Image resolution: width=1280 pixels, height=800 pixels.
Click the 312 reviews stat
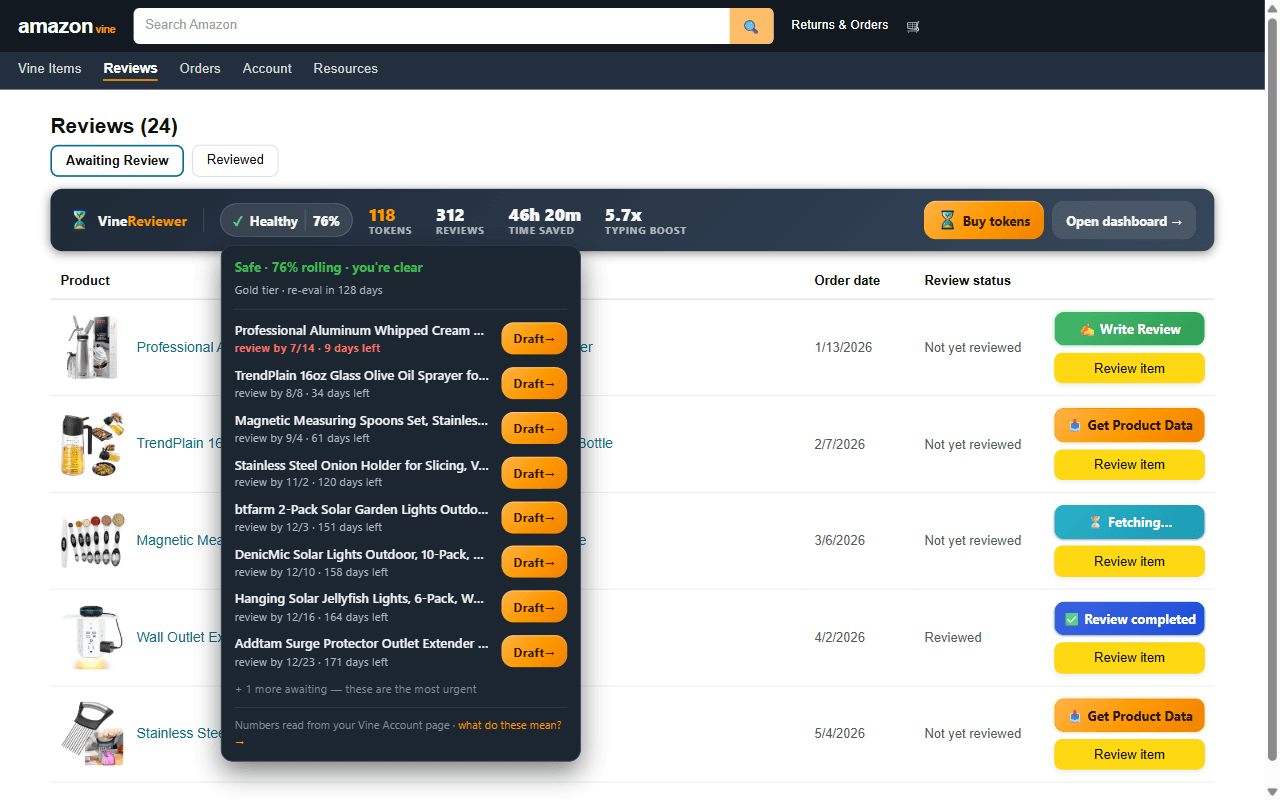click(460, 221)
